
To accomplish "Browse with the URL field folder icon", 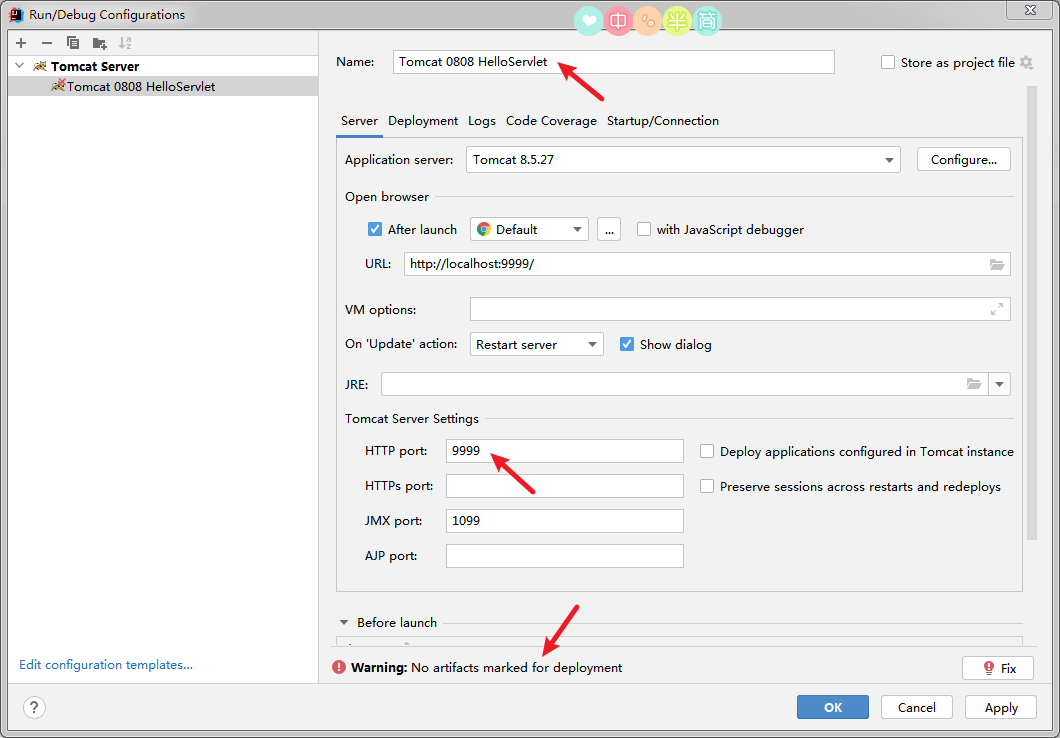I will (997, 264).
